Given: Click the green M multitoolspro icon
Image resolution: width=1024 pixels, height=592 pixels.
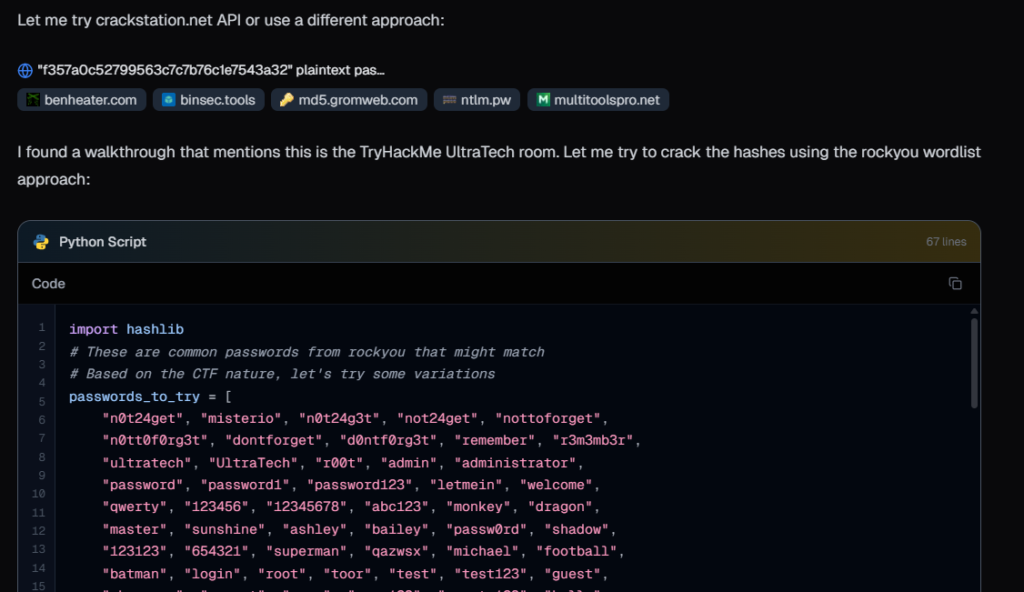Looking at the screenshot, I should 543,100.
